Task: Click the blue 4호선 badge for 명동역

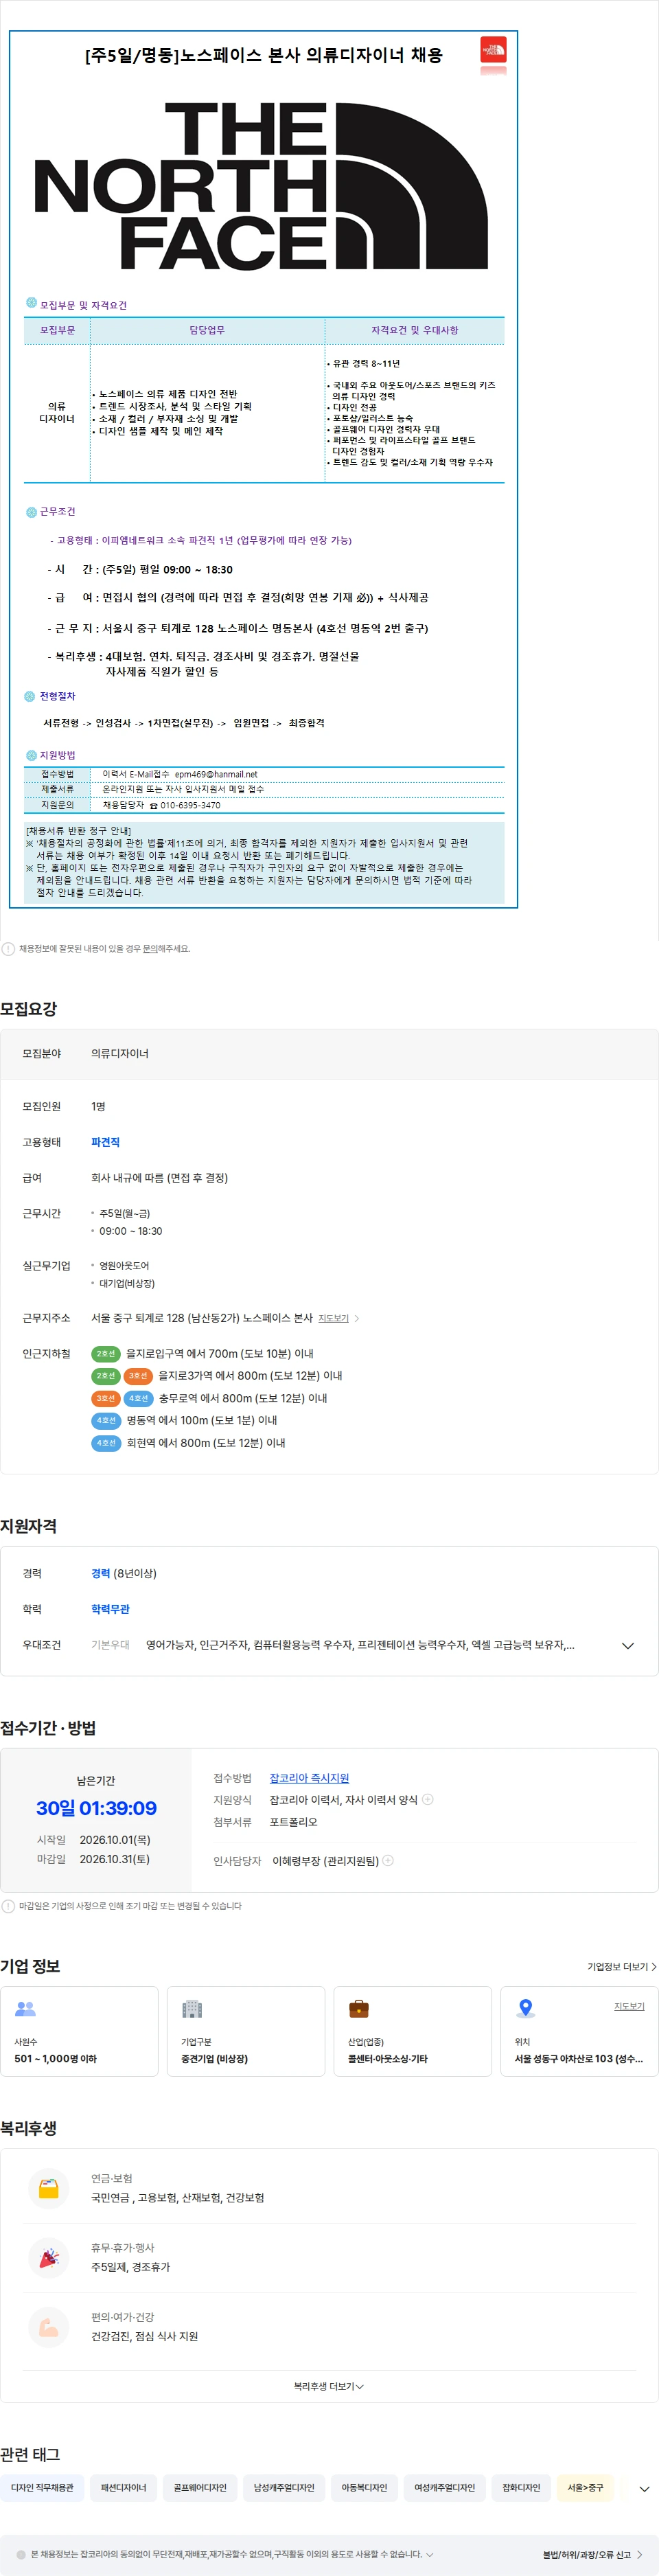Action: (106, 1420)
